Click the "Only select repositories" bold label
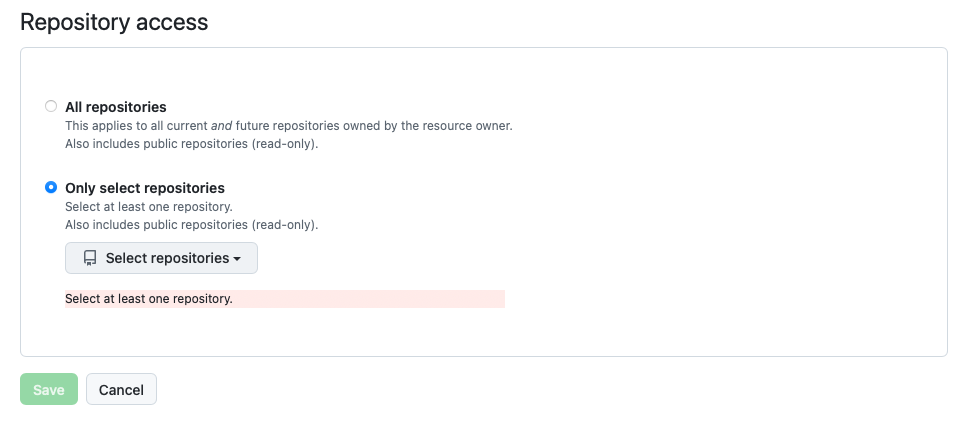 pos(145,187)
